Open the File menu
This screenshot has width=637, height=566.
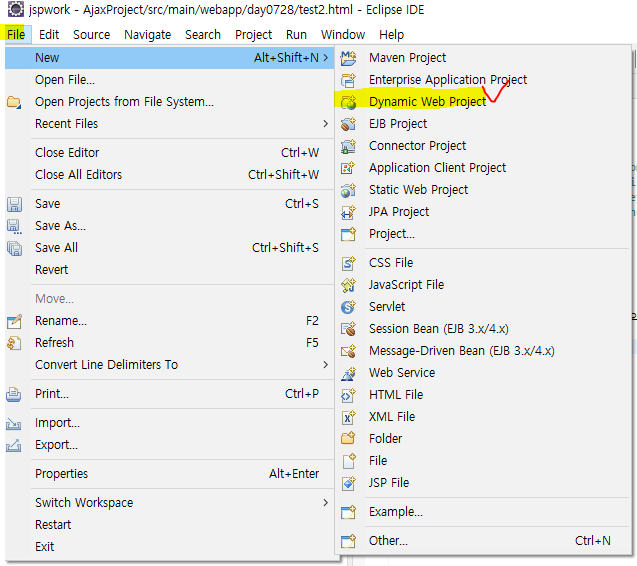tap(16, 35)
